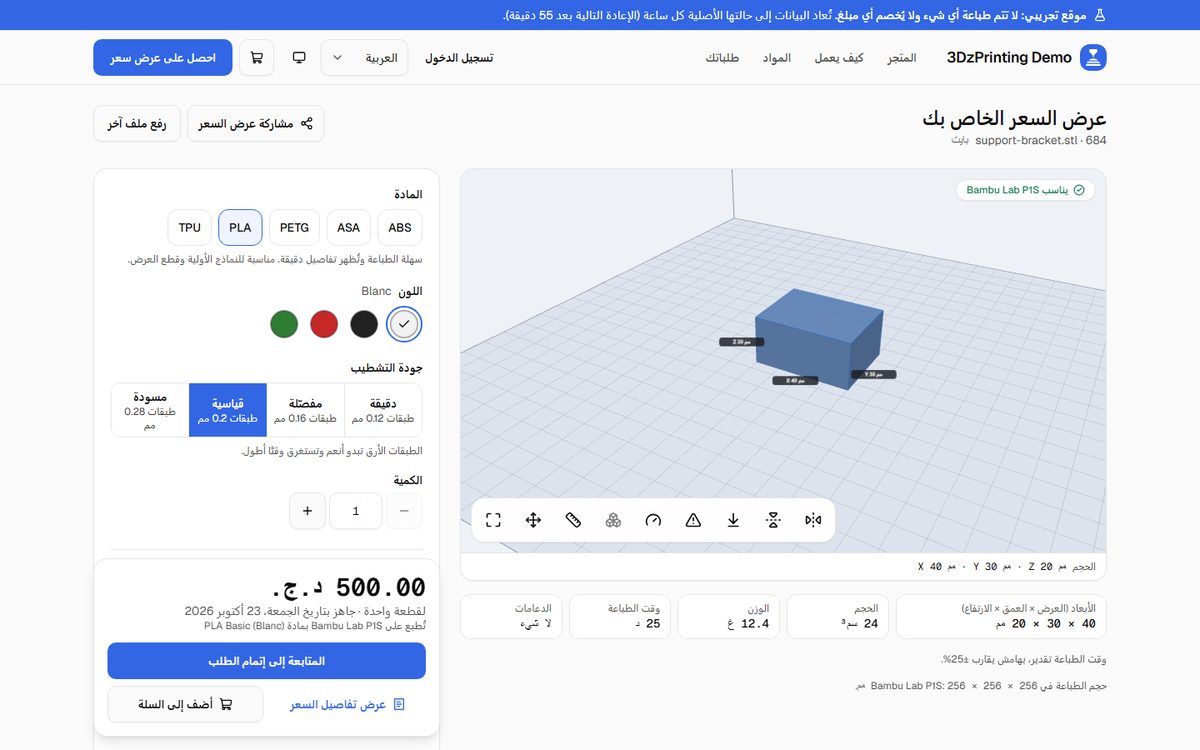Increase quantity with the plus button
Viewport: 1200px width, 750px height.
(x=307, y=511)
